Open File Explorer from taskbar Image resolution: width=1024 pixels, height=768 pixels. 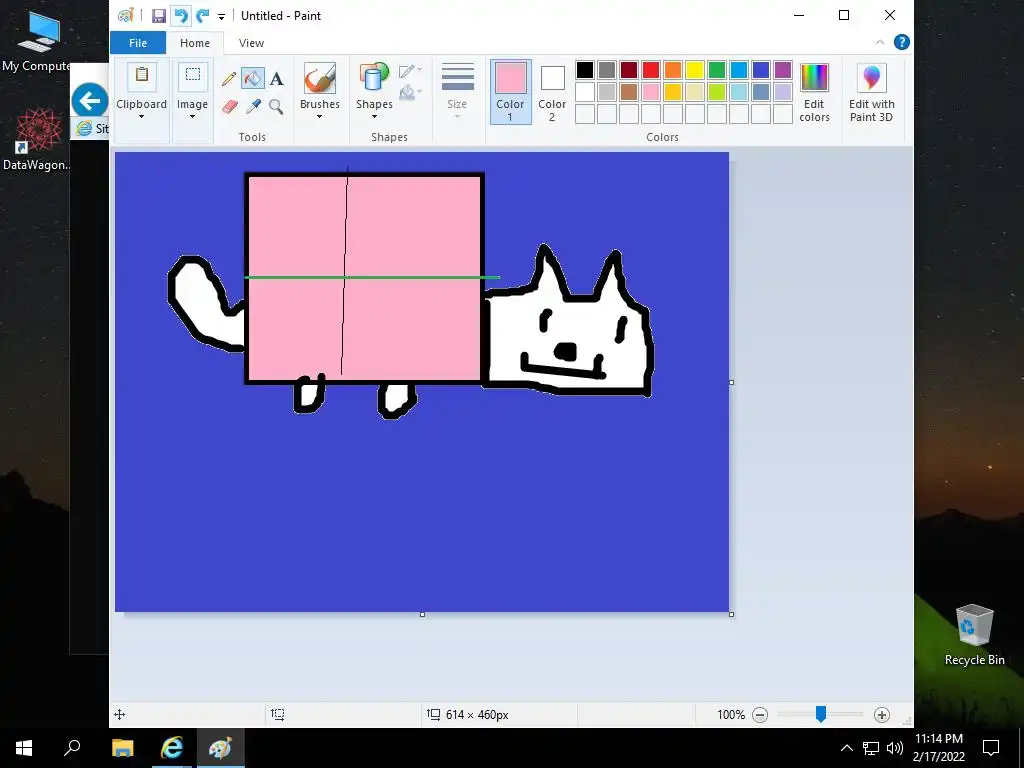point(122,748)
